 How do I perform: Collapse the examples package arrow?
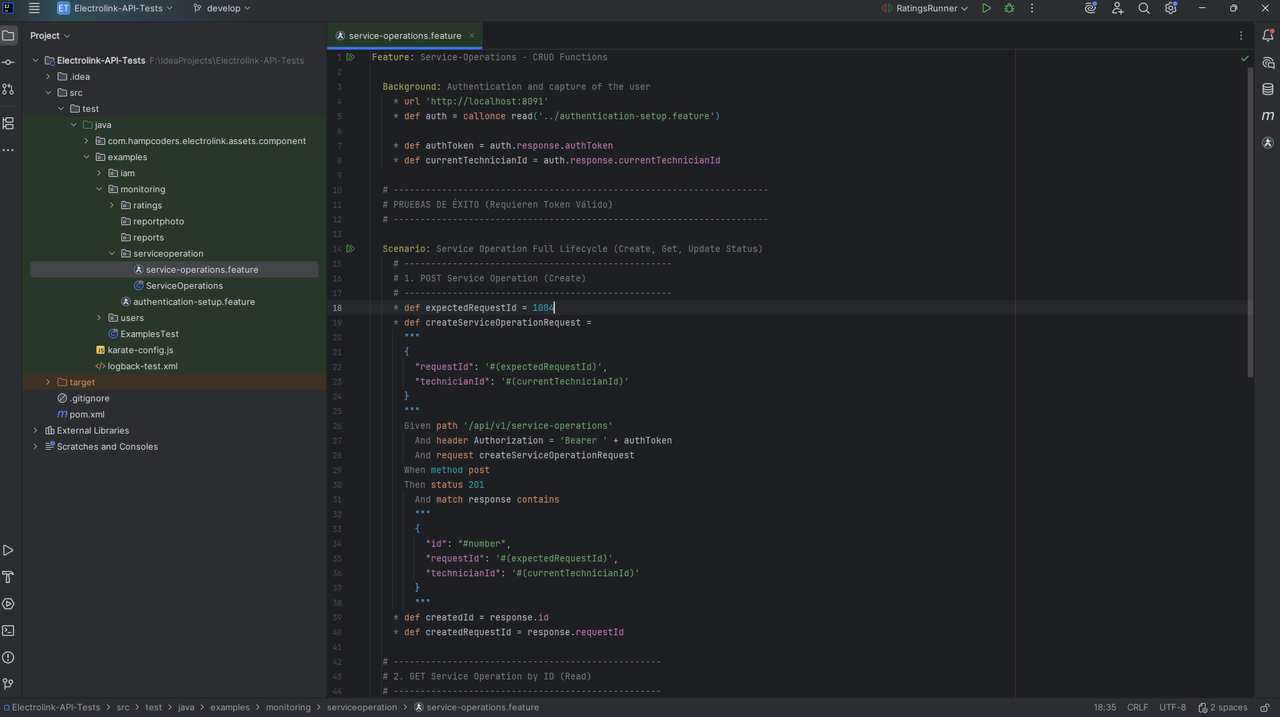pos(86,157)
